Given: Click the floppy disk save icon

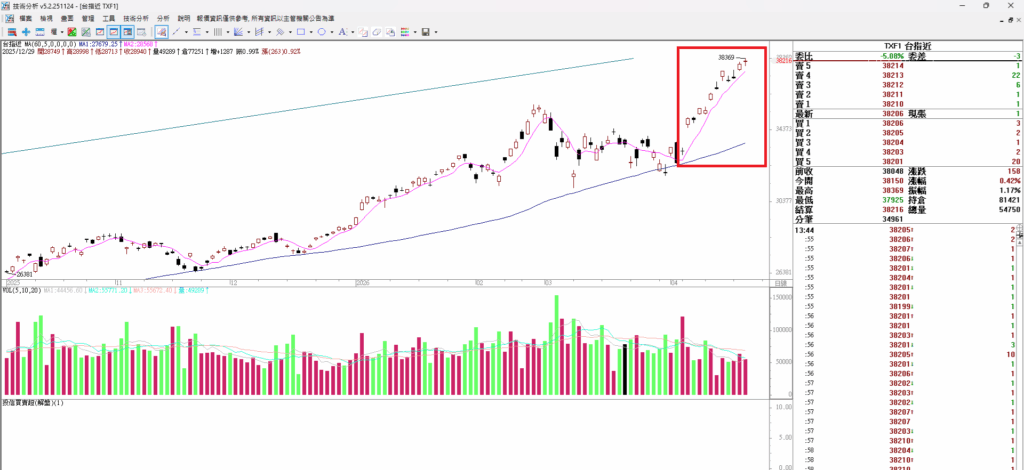Looking at the screenshot, I should tap(426, 32).
